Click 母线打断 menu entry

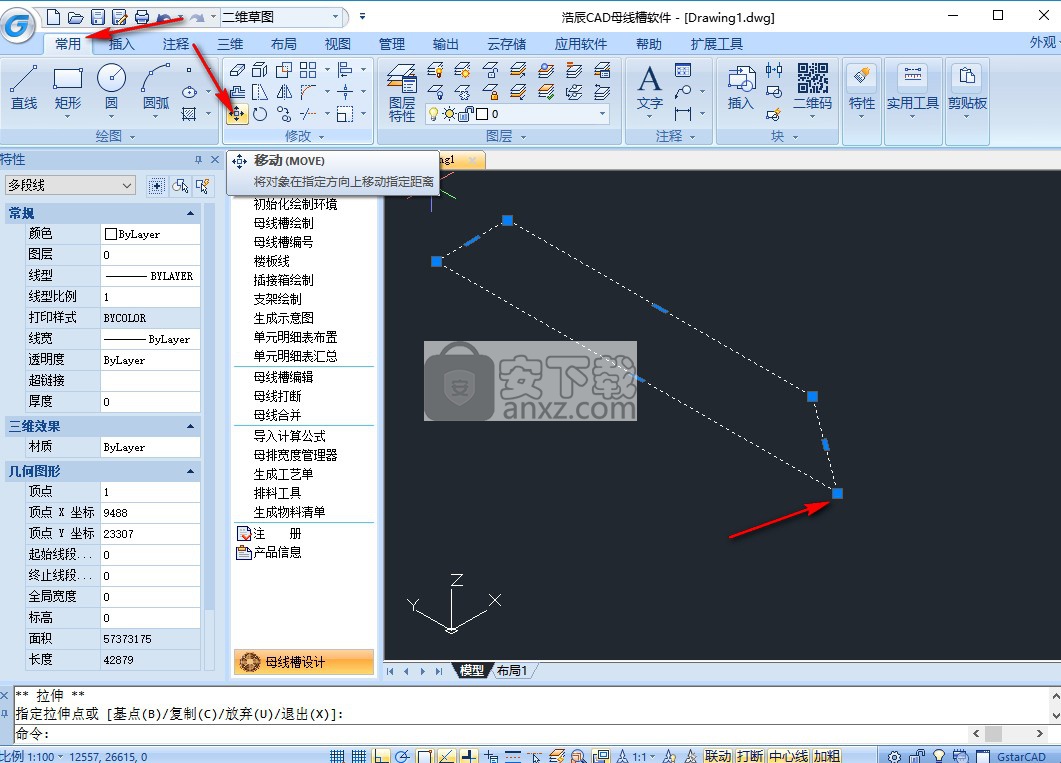[x=277, y=396]
